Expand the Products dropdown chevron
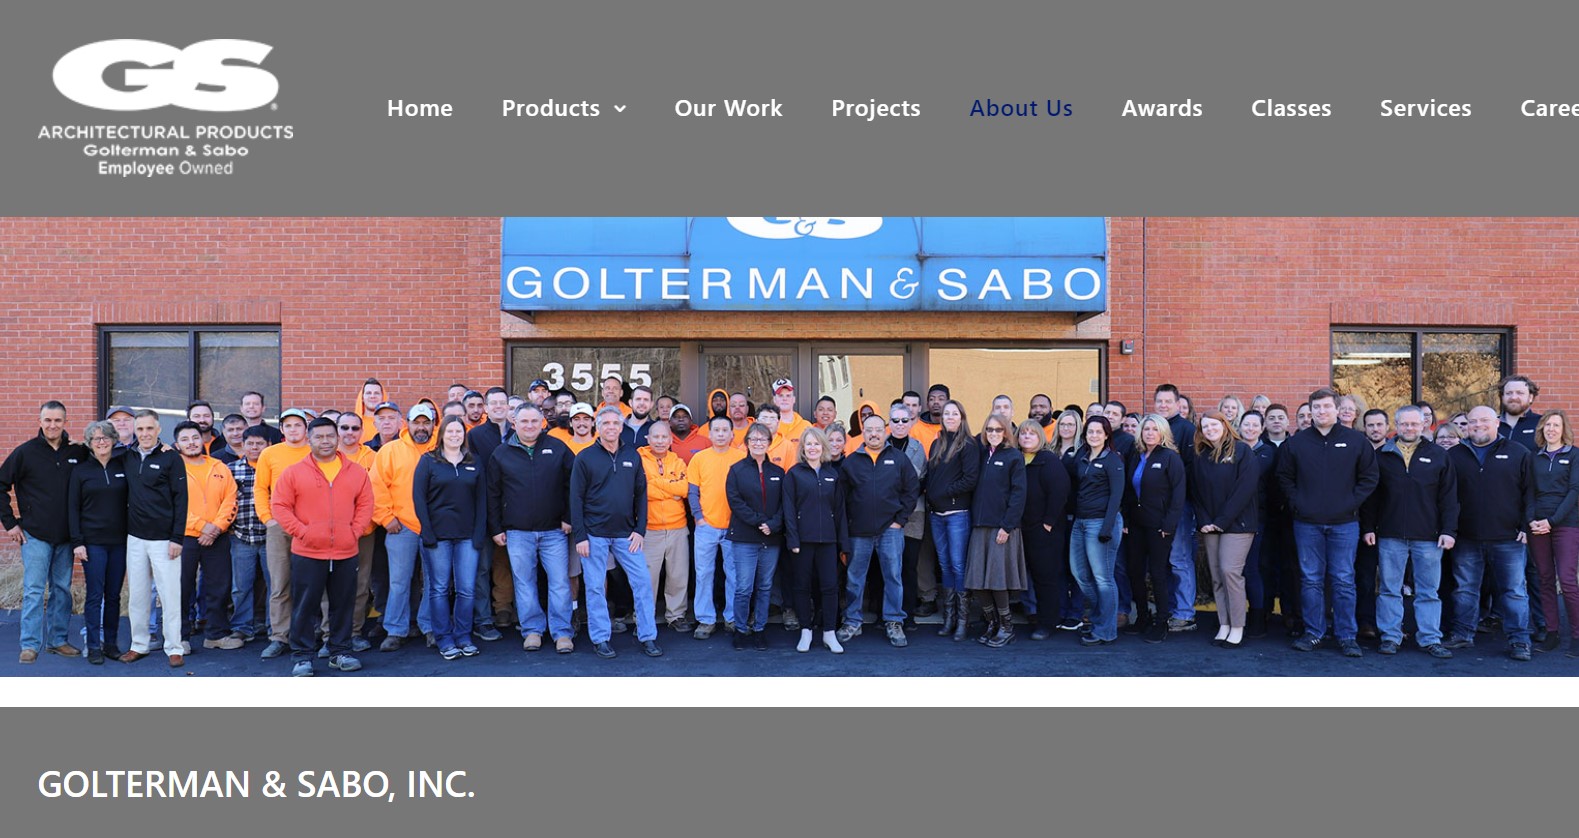The height and width of the screenshot is (838, 1579). (x=620, y=109)
